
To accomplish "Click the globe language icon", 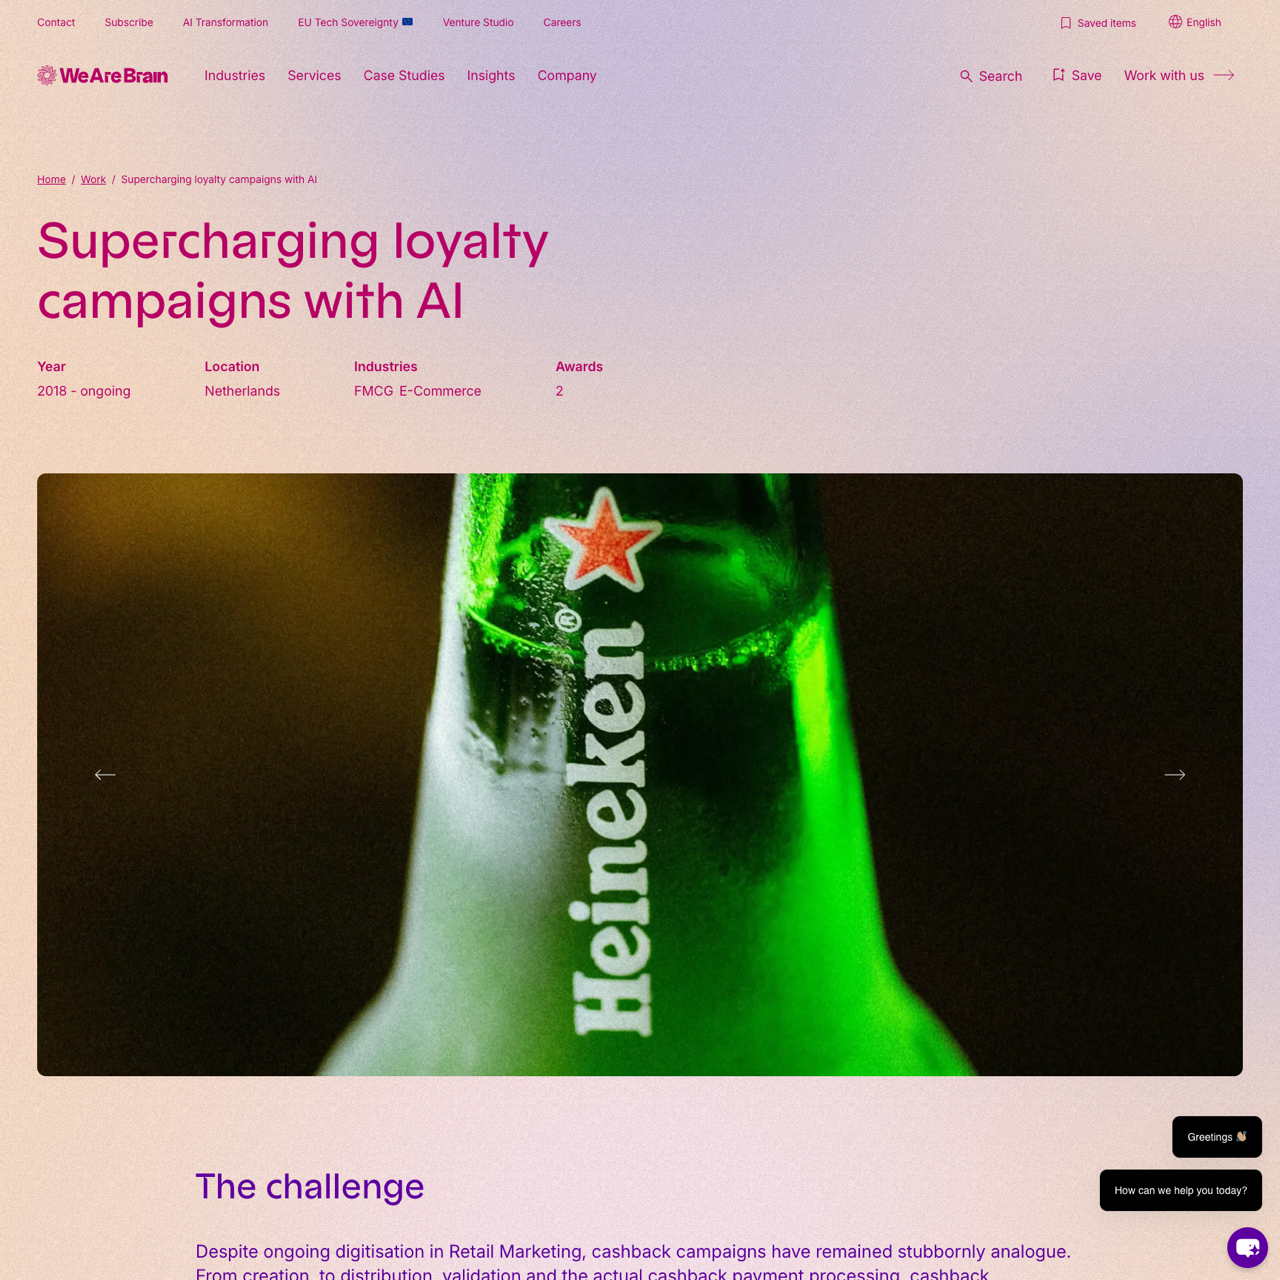I will (1175, 22).
